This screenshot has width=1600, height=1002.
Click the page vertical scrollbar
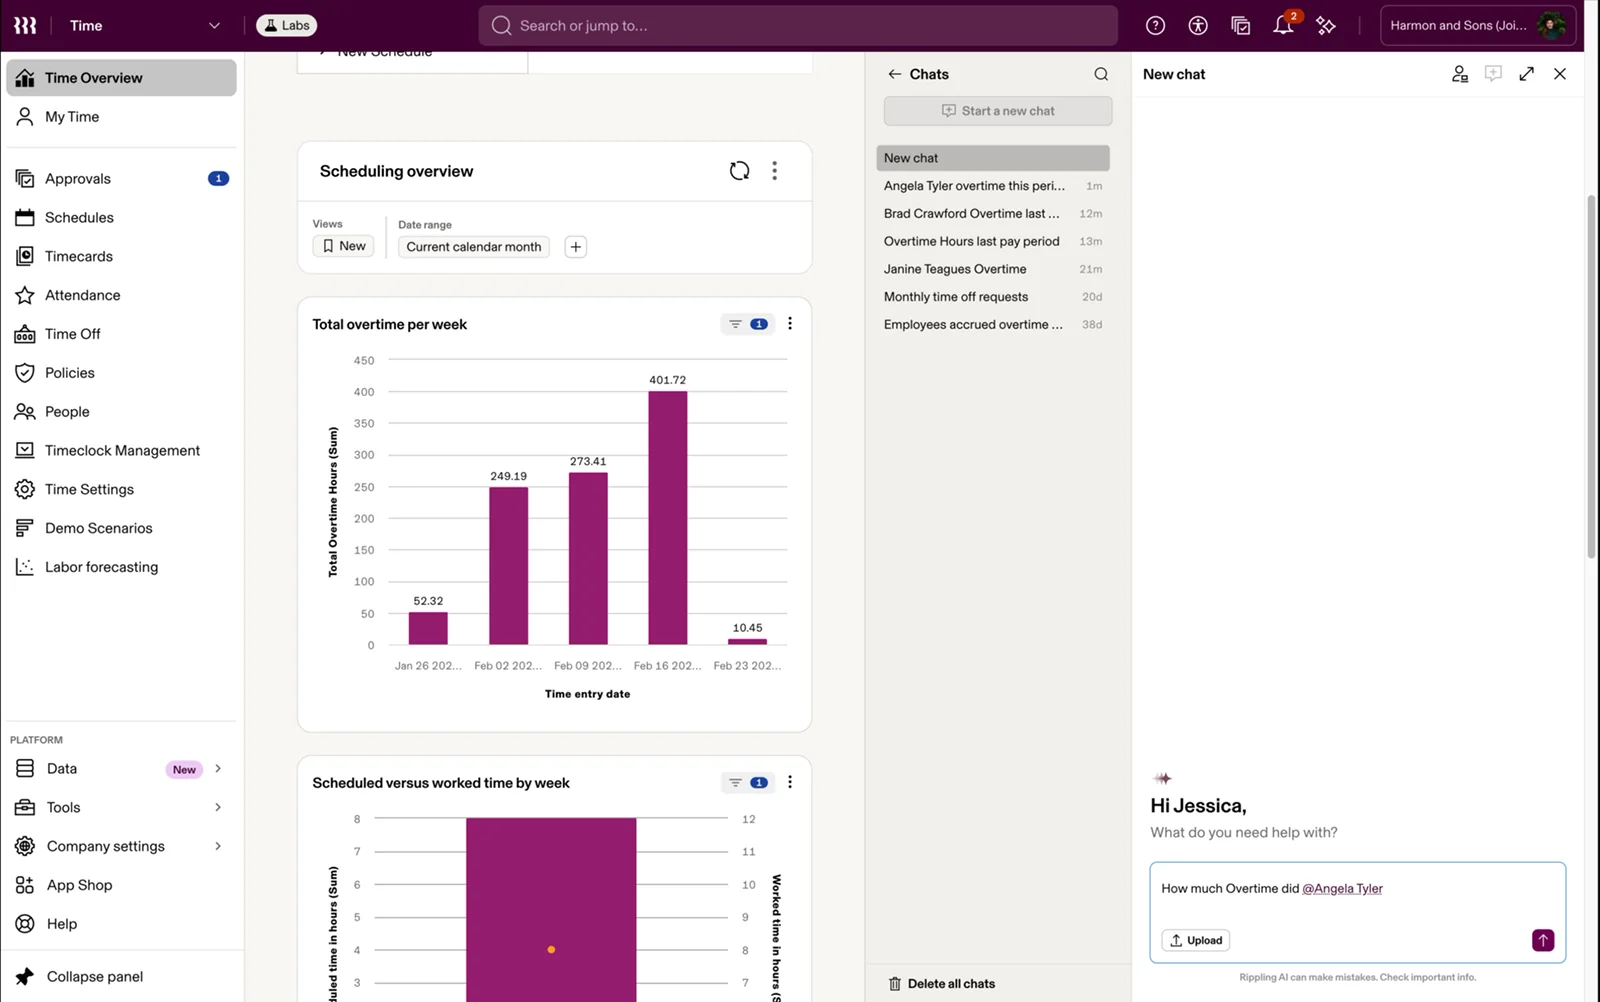pyautogui.click(x=1592, y=377)
